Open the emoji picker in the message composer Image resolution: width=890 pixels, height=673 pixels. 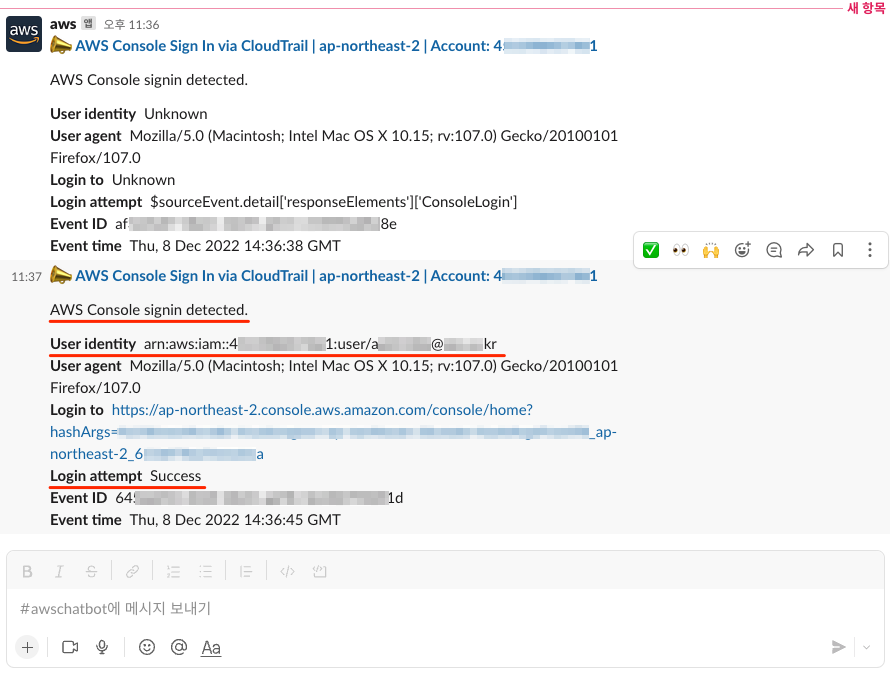tap(146, 647)
